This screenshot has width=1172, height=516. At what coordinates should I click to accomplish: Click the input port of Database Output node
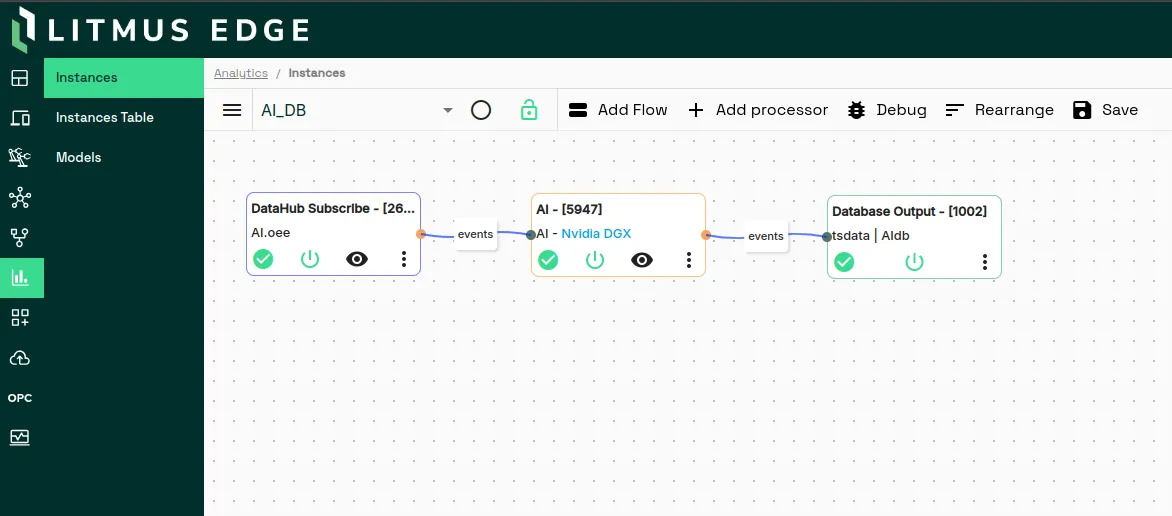point(827,236)
